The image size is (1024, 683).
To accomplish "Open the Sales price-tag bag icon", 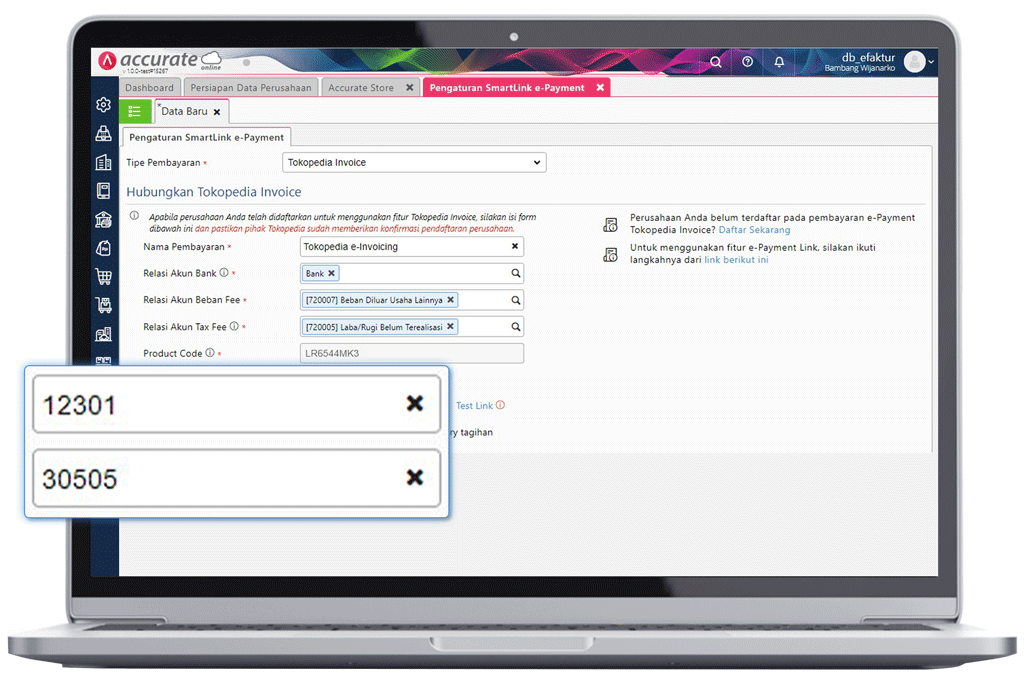I will pyautogui.click(x=103, y=248).
